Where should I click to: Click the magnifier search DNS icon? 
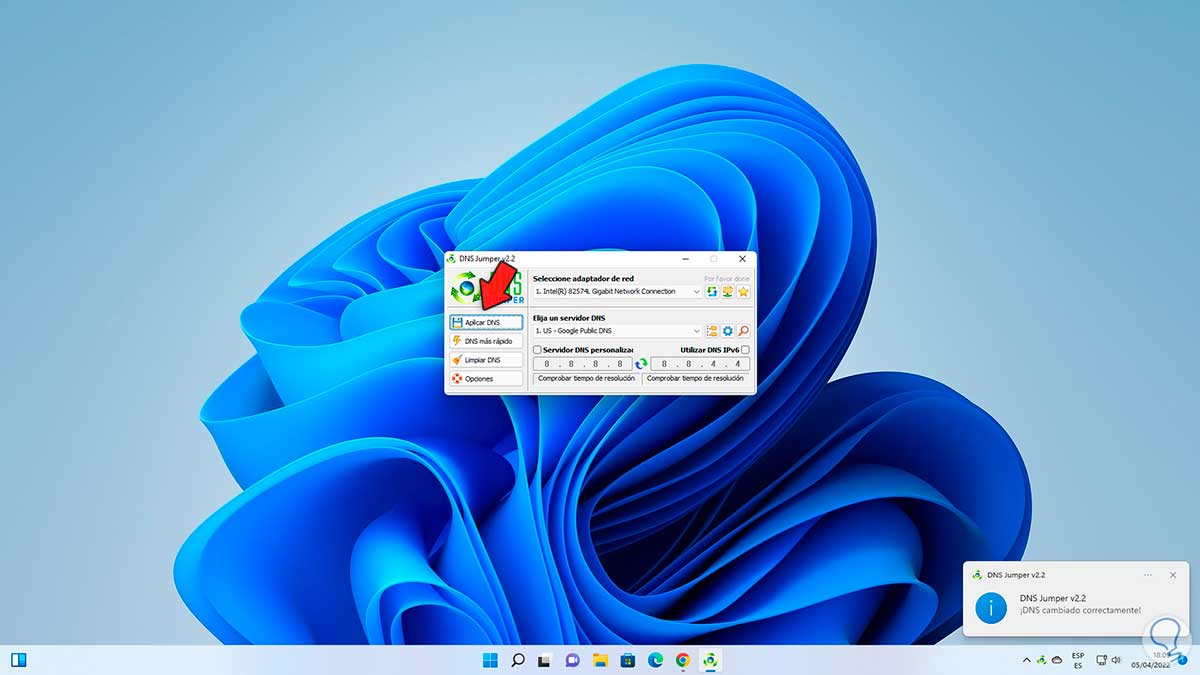point(743,331)
